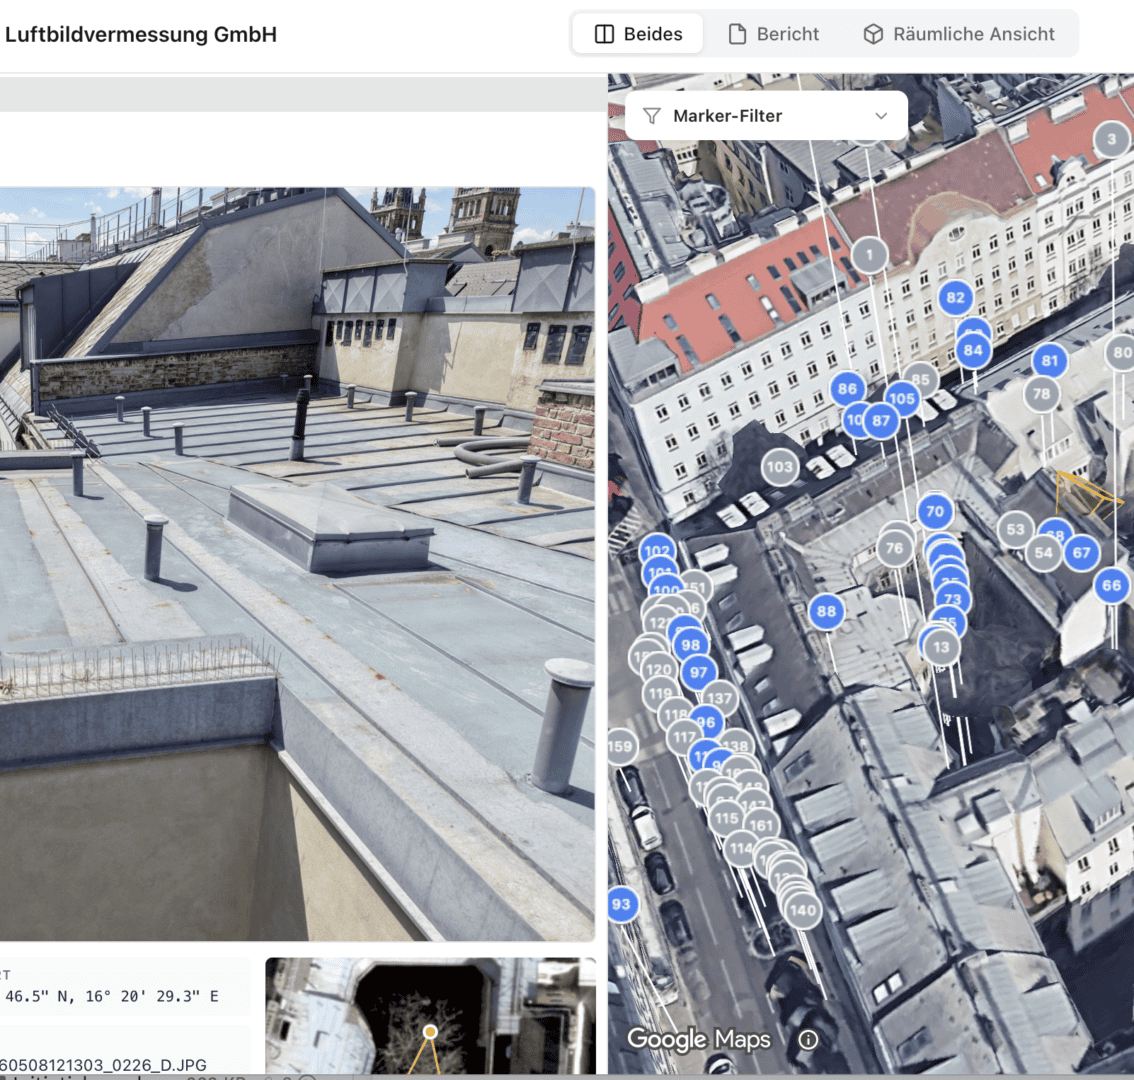Click the Google Maps info icon

(808, 1039)
